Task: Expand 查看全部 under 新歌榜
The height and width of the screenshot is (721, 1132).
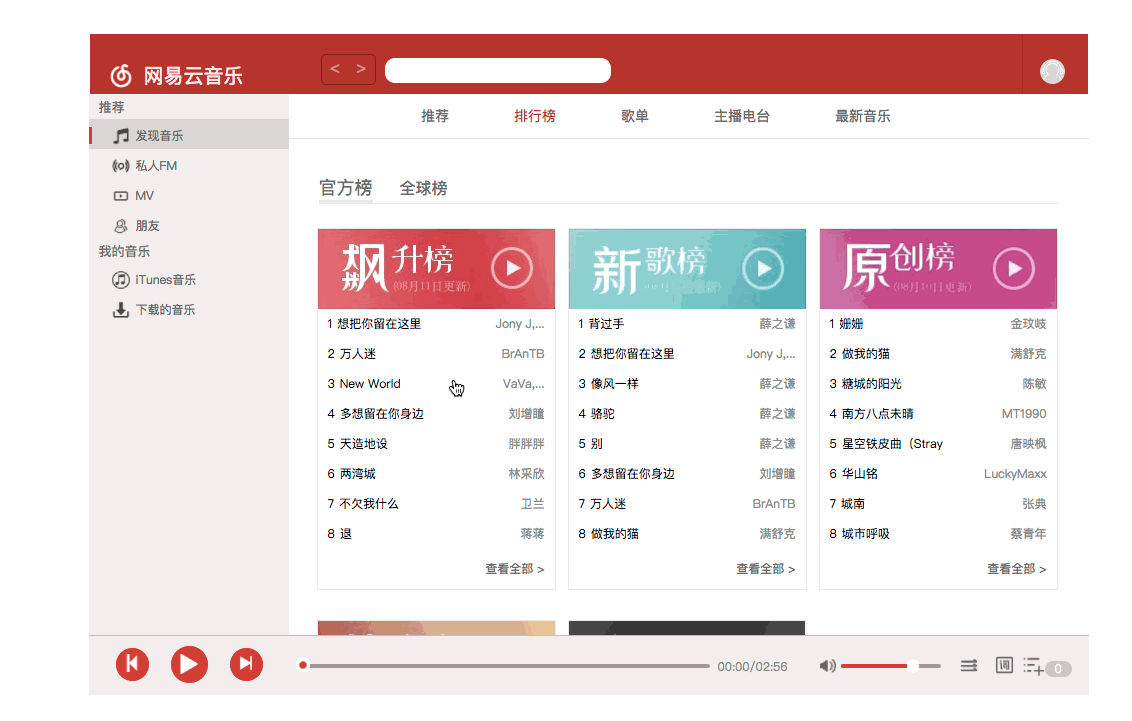Action: click(x=765, y=569)
